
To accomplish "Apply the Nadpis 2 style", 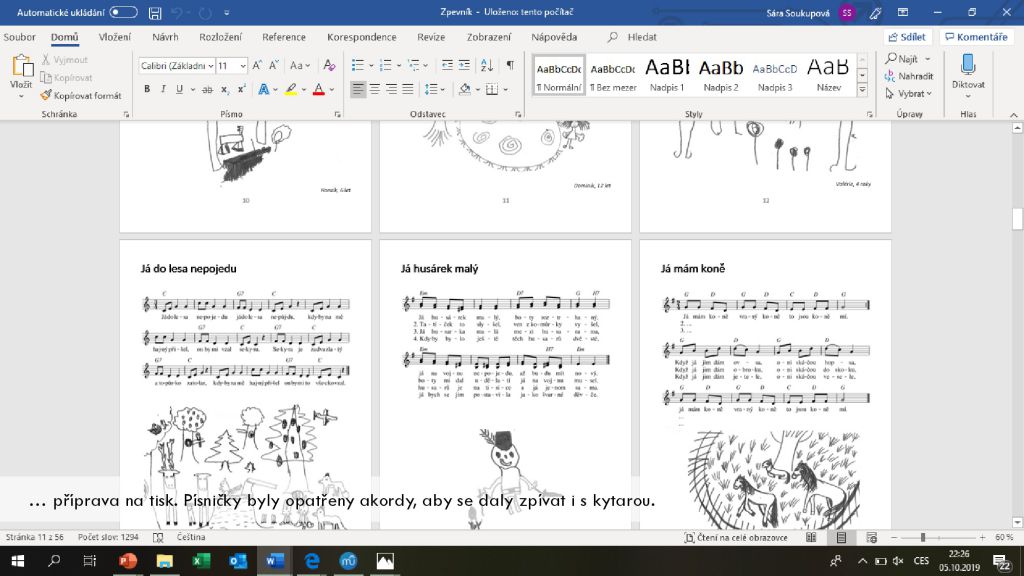I will click(x=721, y=76).
